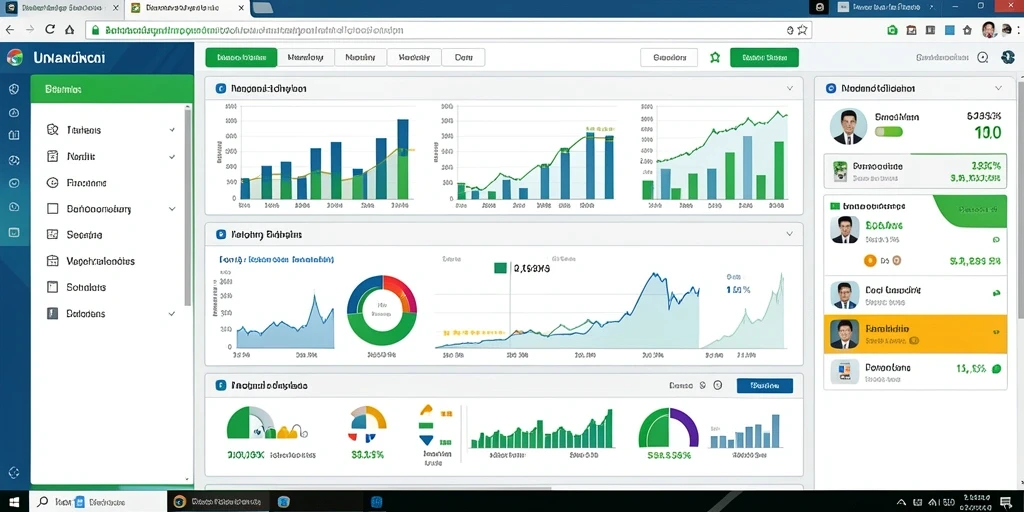This screenshot has height=512, width=1024.
Task: Check the empty square box in the fourth sidebar item
Action: pos(54,209)
